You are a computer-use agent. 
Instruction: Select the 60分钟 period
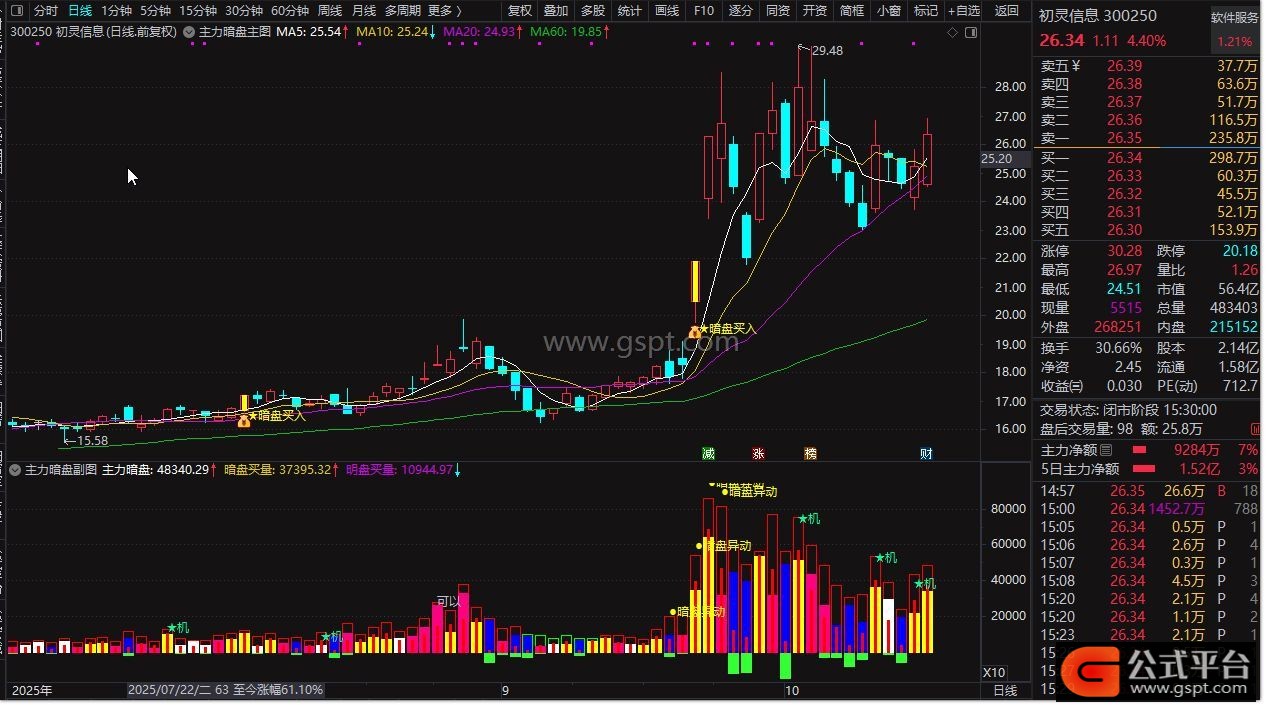(x=290, y=11)
